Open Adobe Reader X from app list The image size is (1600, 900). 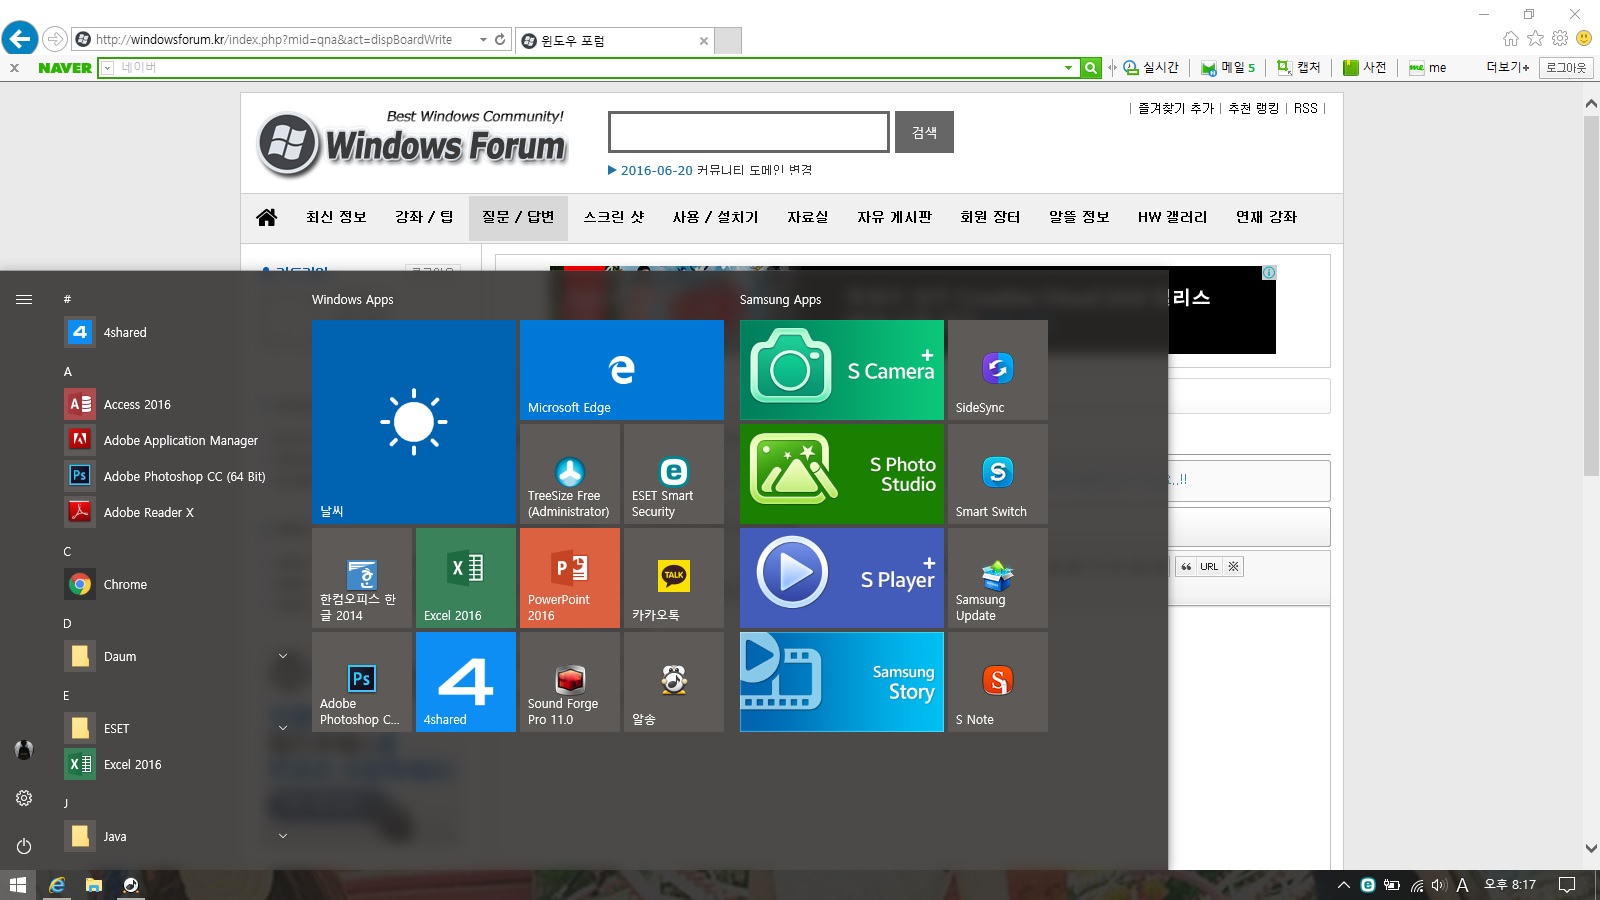(x=177, y=512)
